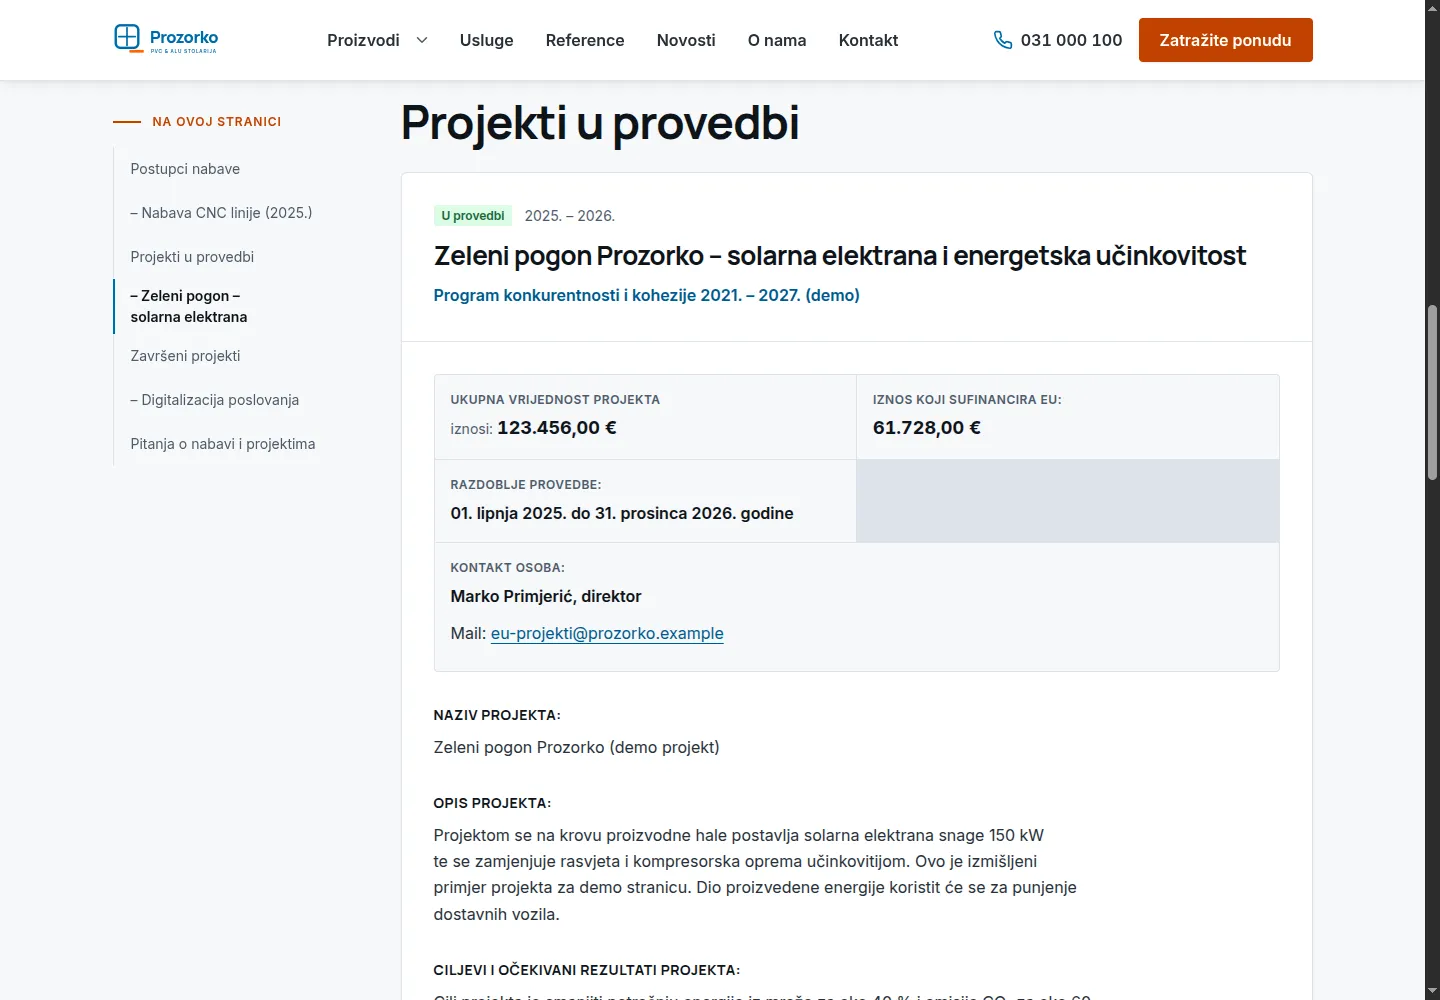Jump to Završeni projekti section
This screenshot has width=1440, height=1000.
point(185,356)
